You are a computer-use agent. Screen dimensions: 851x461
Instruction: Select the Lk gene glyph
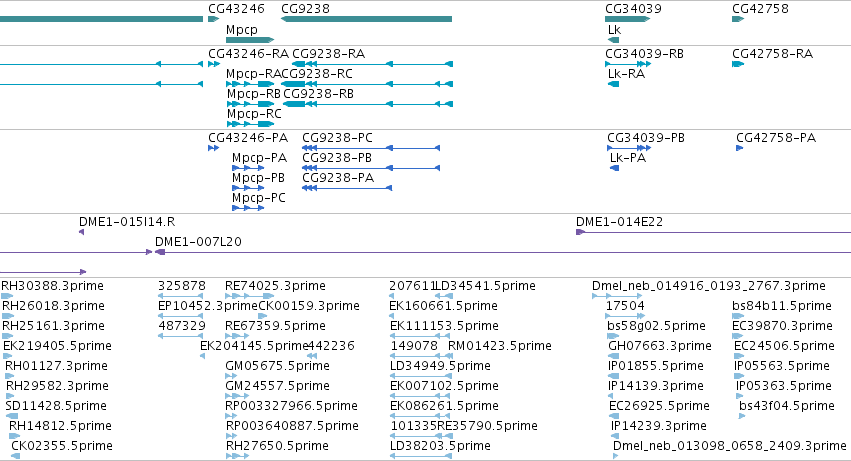pyautogui.click(x=613, y=40)
